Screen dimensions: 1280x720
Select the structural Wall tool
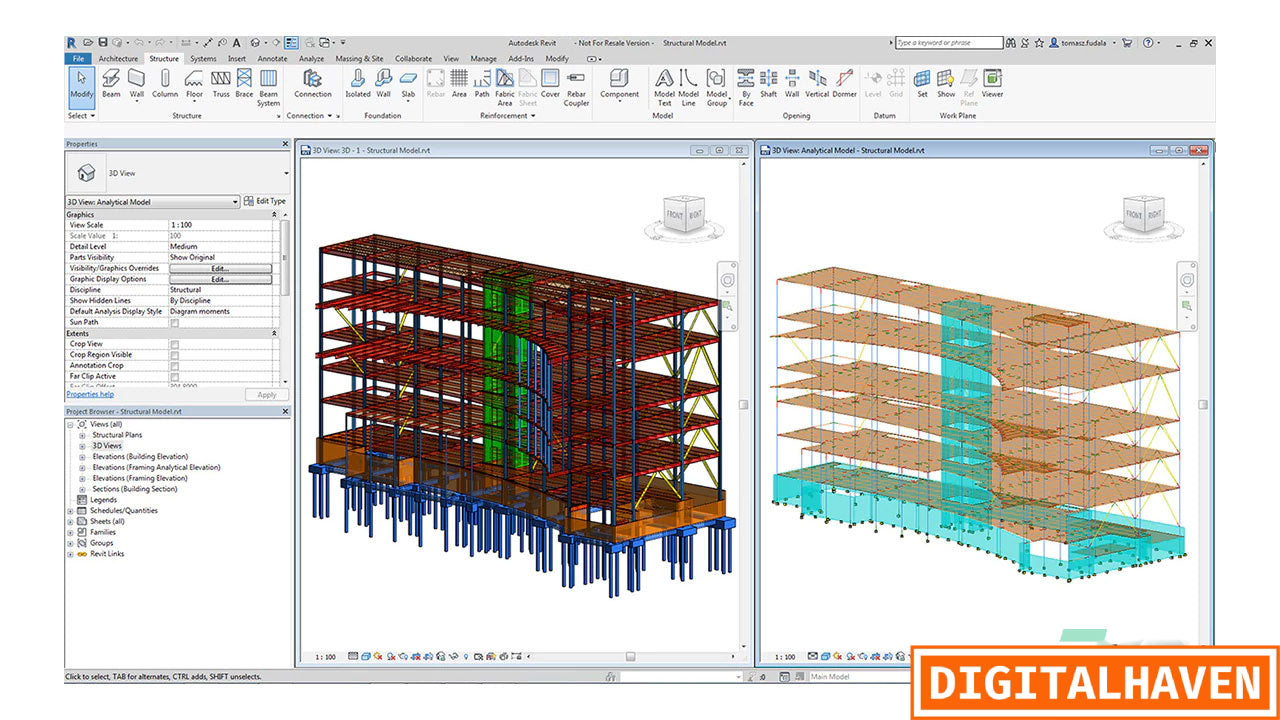pos(137,86)
